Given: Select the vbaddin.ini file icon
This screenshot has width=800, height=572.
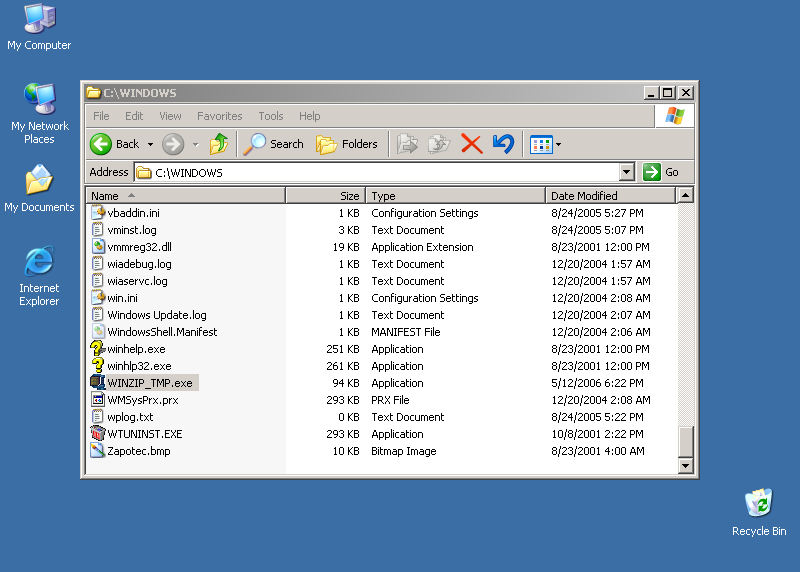Looking at the screenshot, I should (x=97, y=212).
